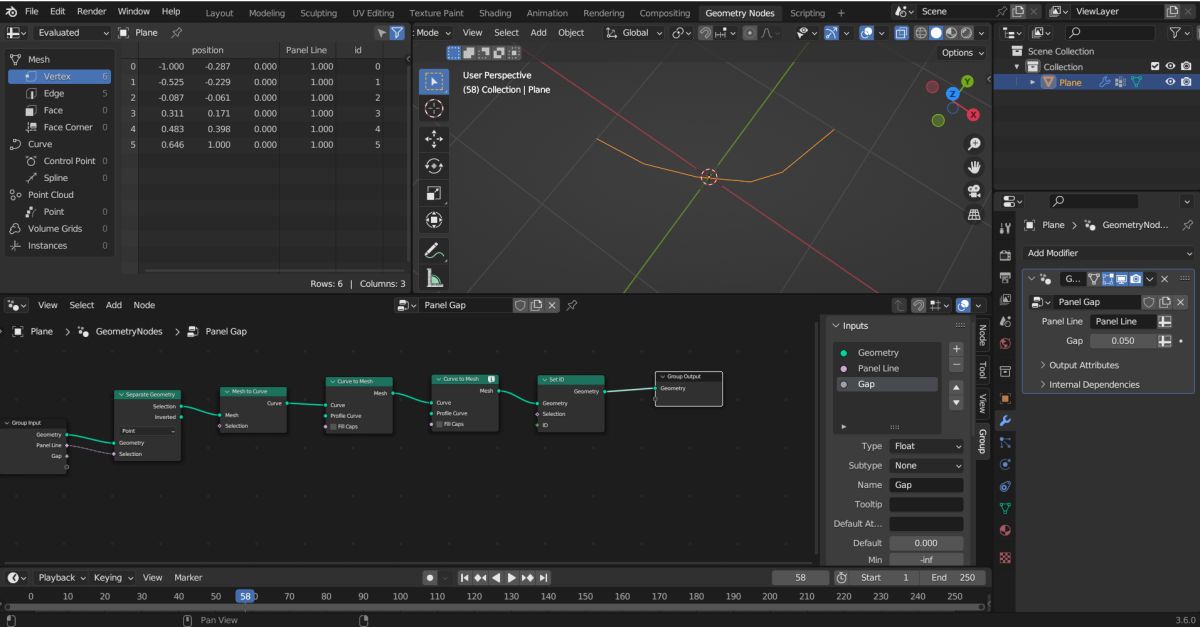
Task: Switch to the Animation workspace tab
Action: click(x=546, y=13)
